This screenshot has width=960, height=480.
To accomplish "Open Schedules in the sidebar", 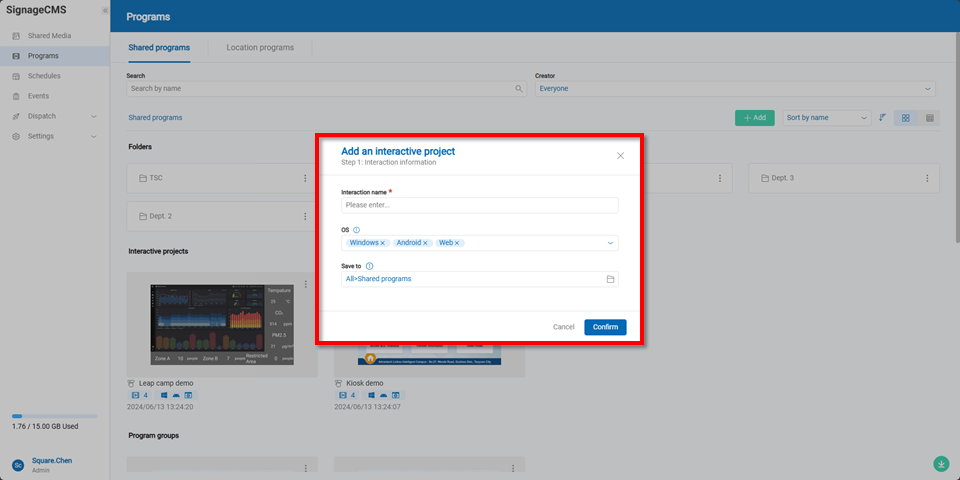I will (x=44, y=76).
